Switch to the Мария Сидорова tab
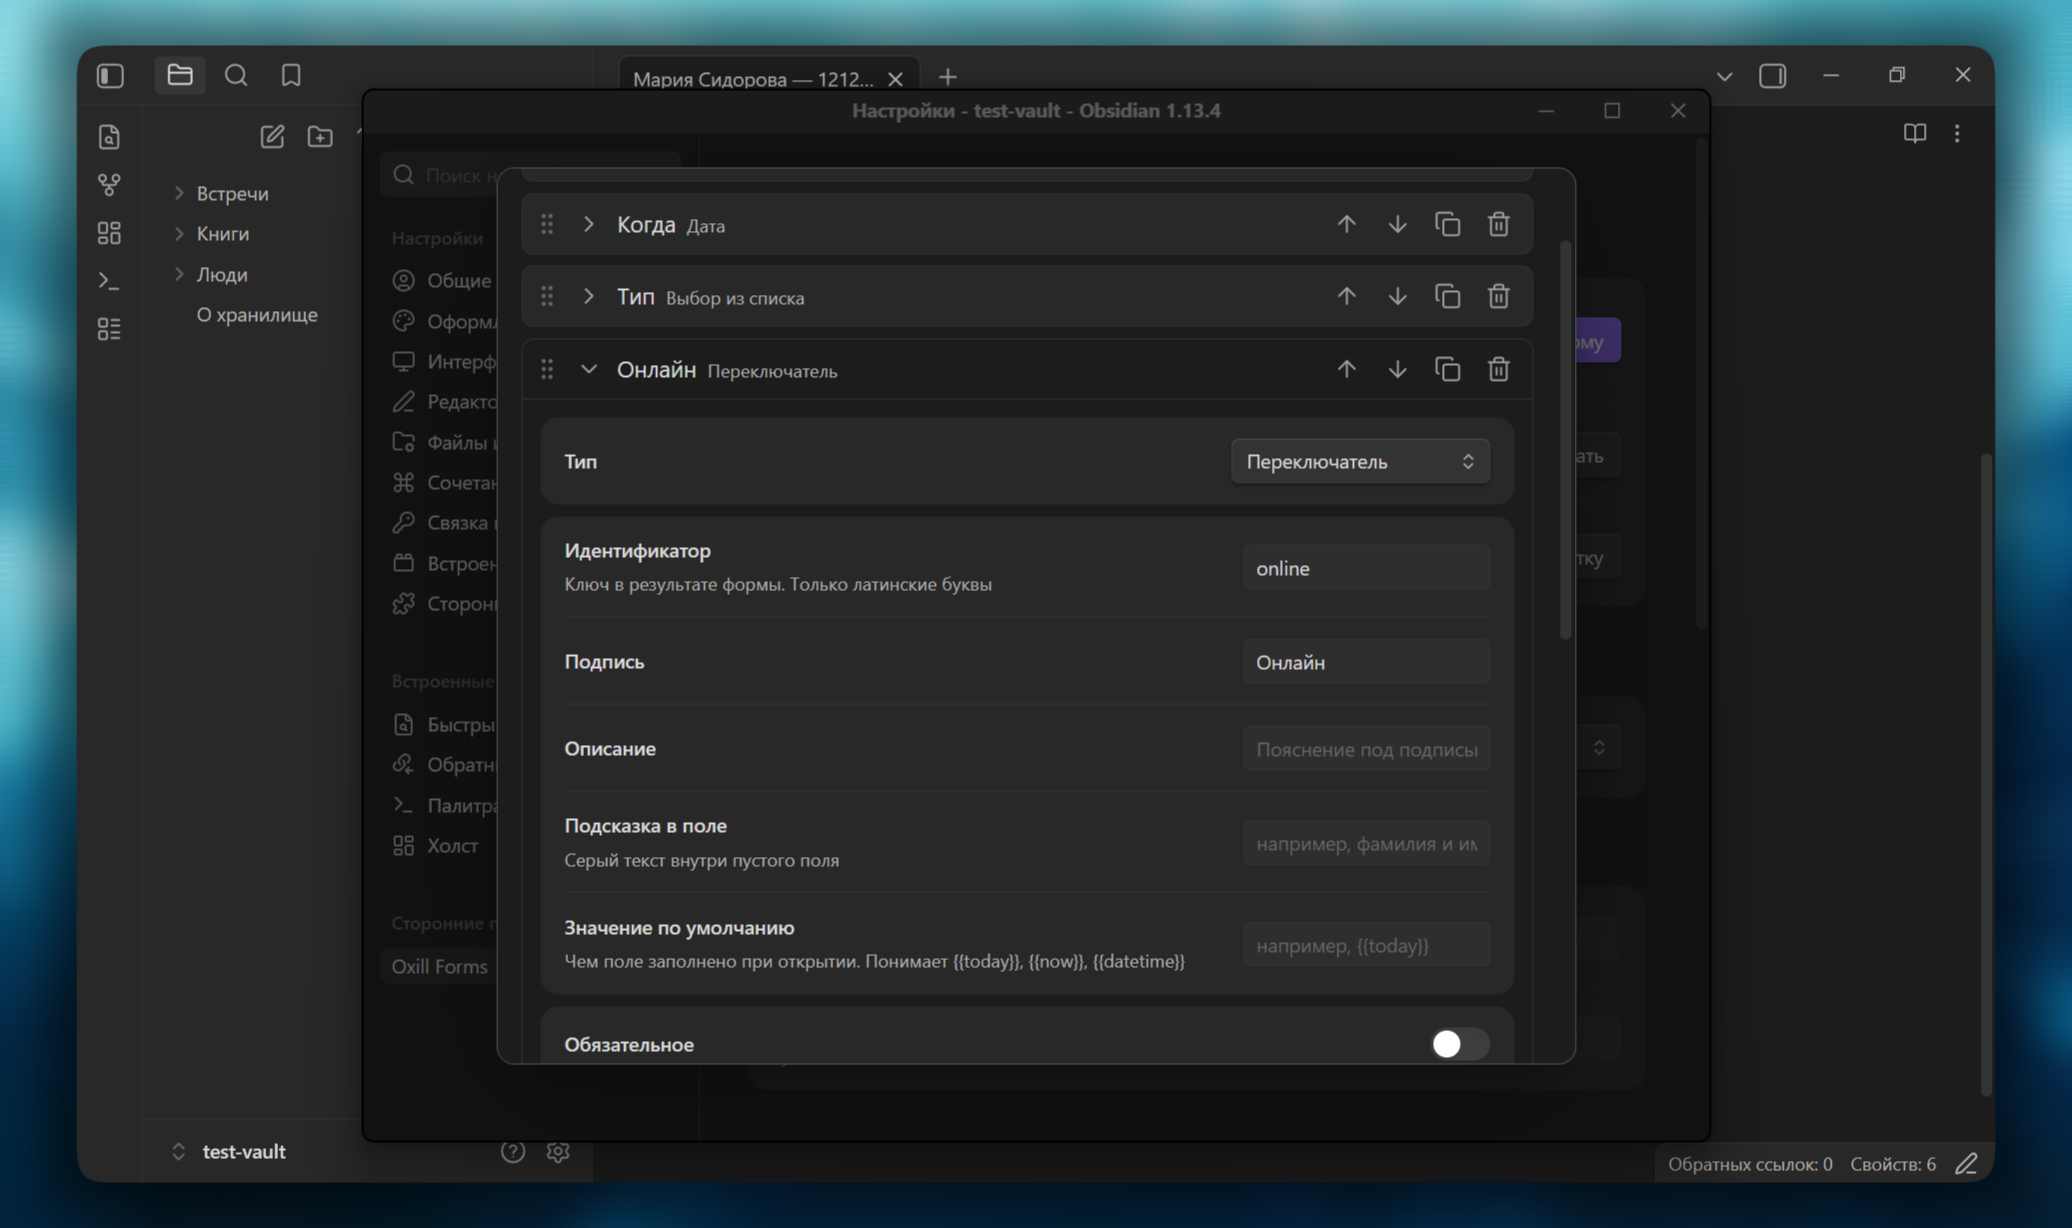 point(752,78)
